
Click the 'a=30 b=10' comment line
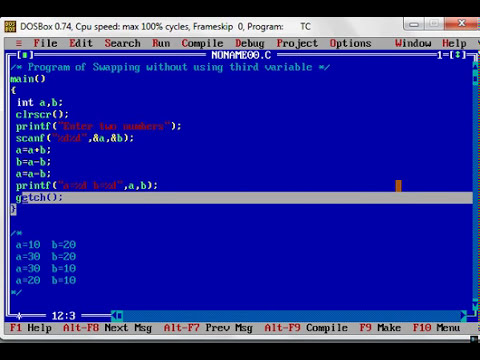click(46, 268)
